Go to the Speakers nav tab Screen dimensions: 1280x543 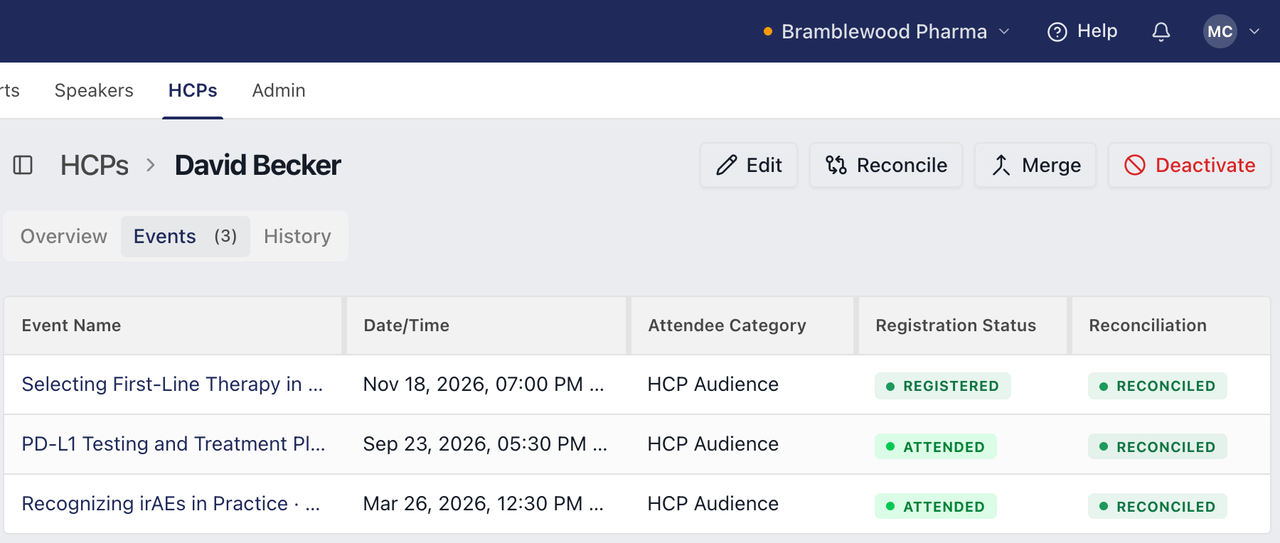[94, 90]
